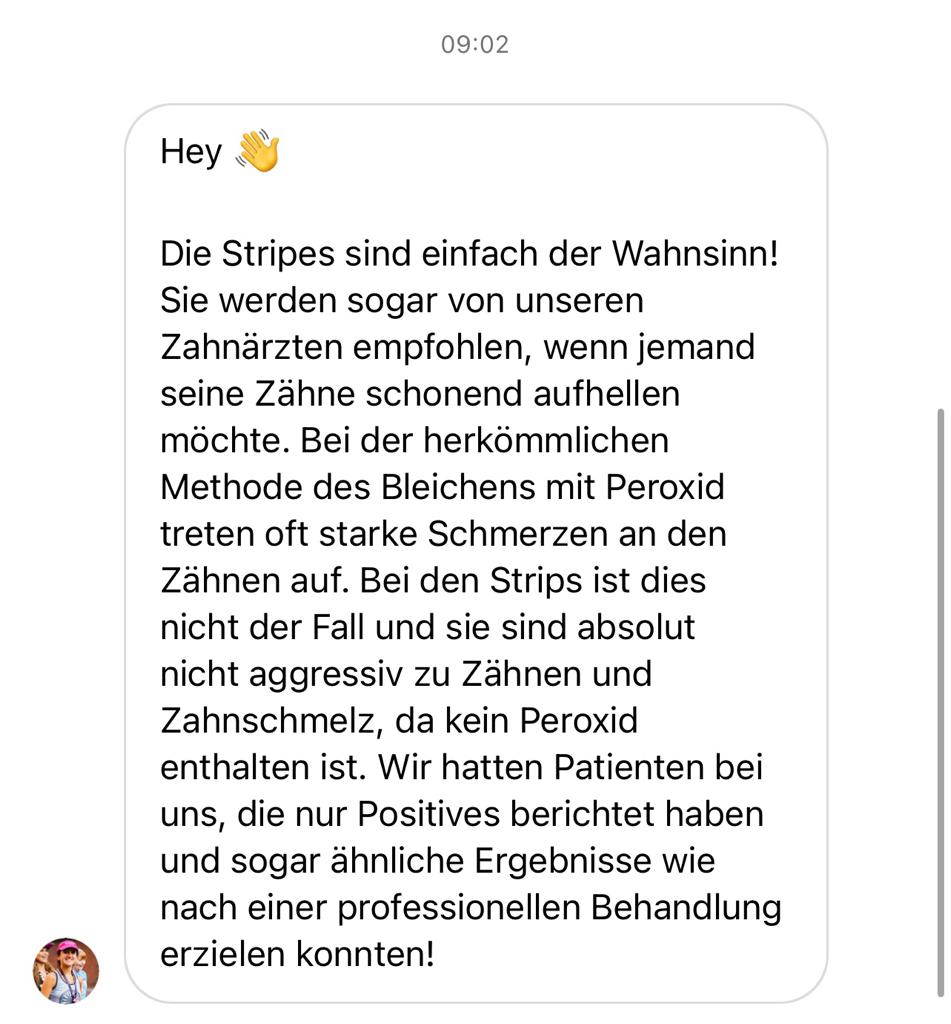Open the sender's profile picture avatar
The height and width of the screenshot is (1024, 951).
66,970
